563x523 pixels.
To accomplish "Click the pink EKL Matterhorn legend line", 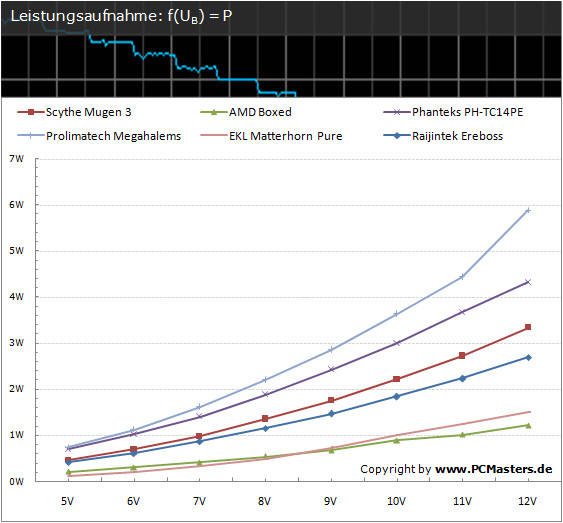I will [214, 136].
